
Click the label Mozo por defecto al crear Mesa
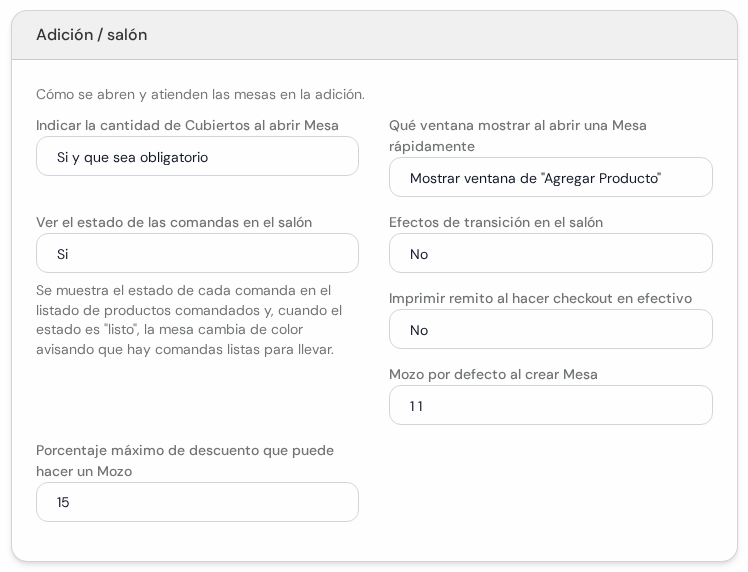(x=493, y=374)
